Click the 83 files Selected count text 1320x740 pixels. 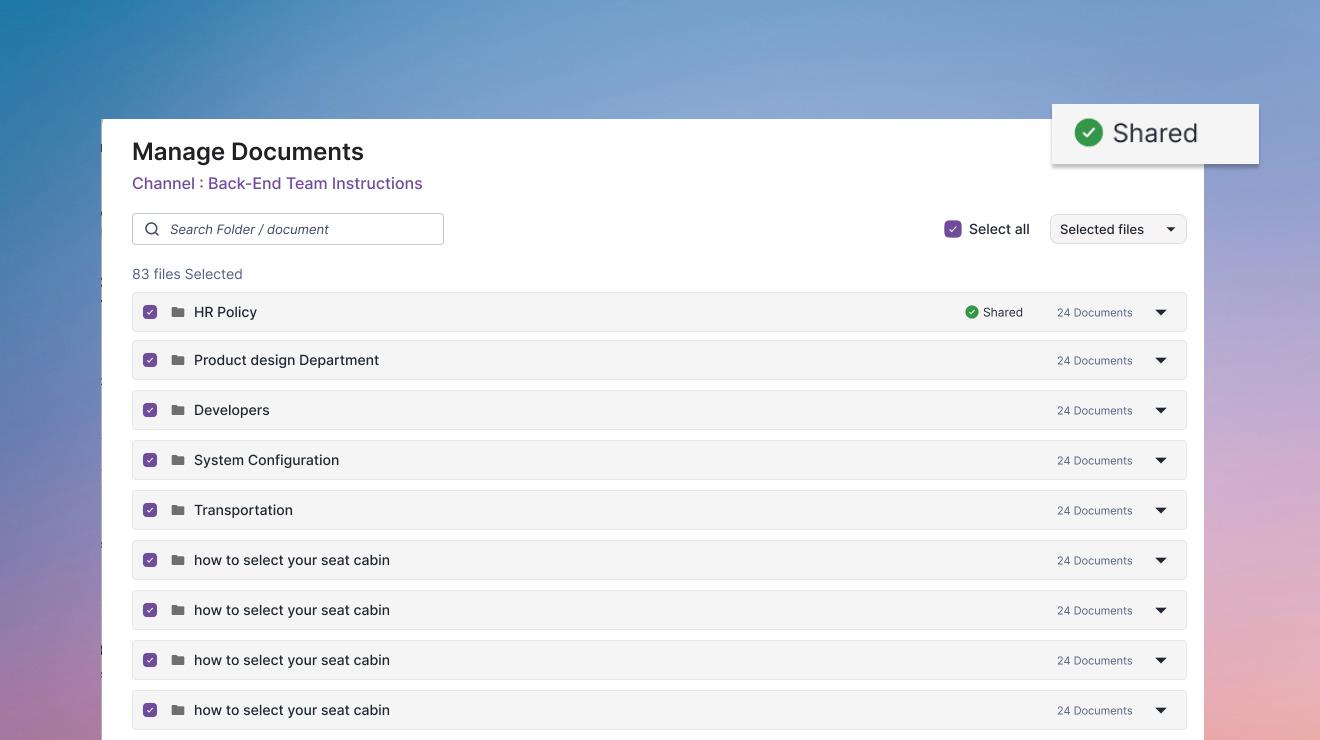click(x=187, y=274)
